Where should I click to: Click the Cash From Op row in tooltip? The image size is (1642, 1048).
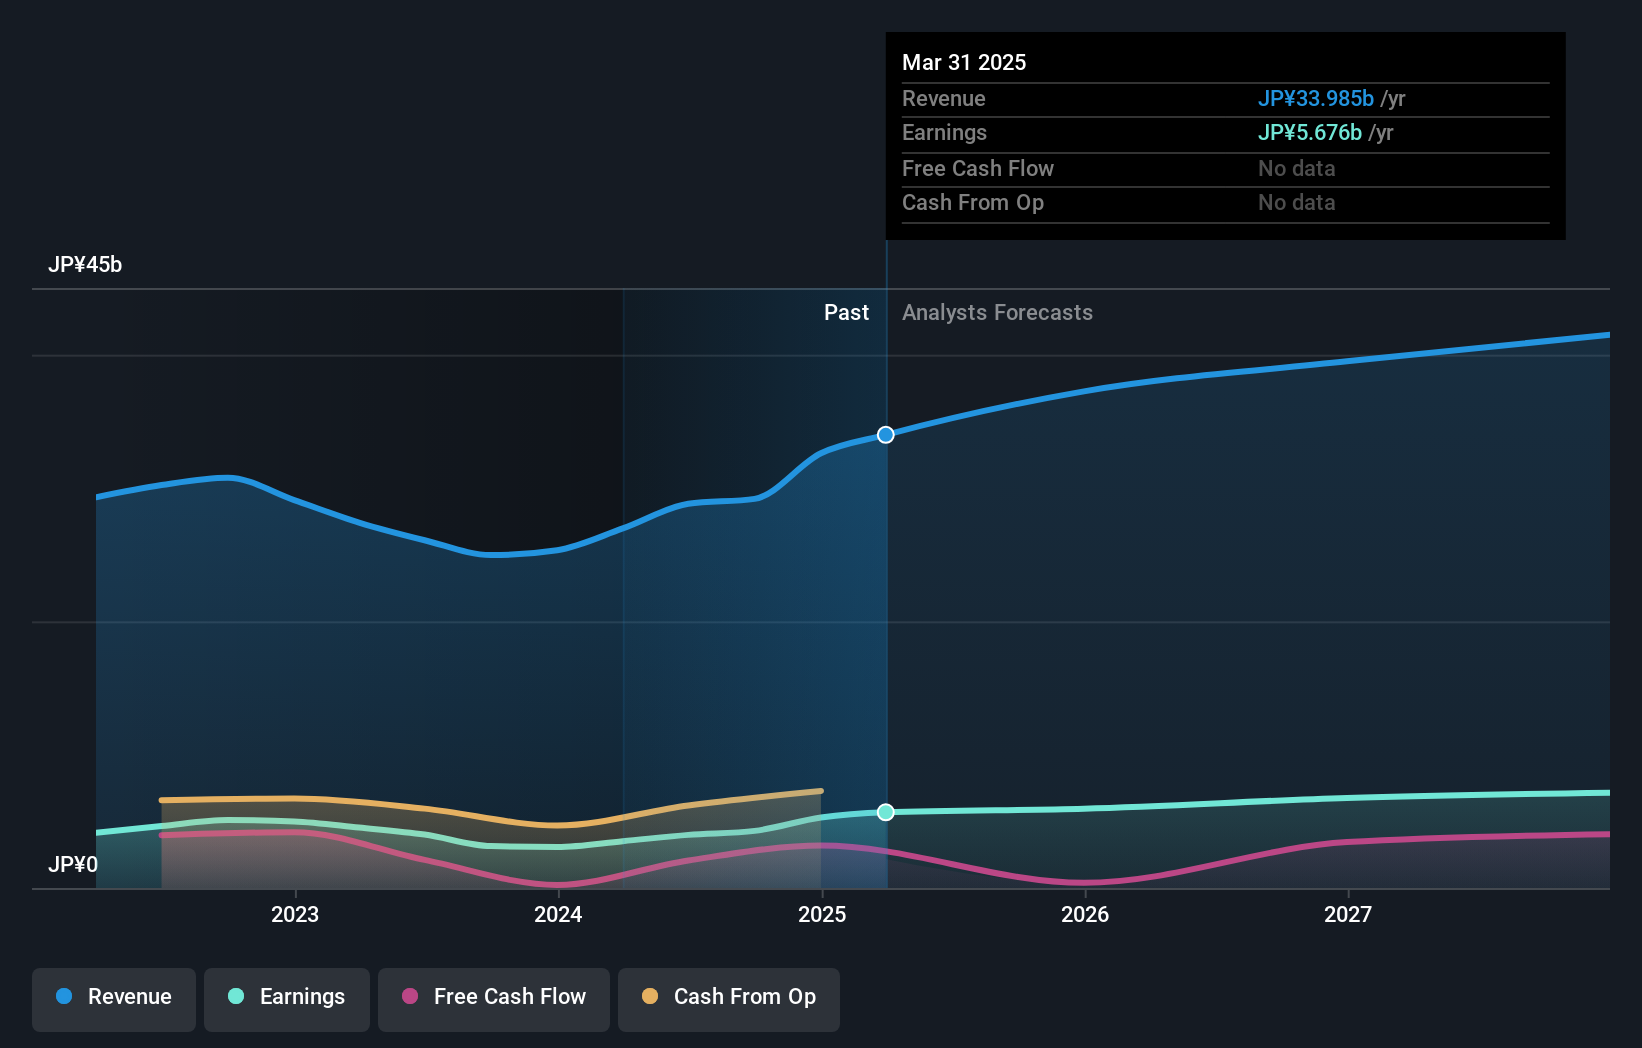pyautogui.click(x=1226, y=203)
